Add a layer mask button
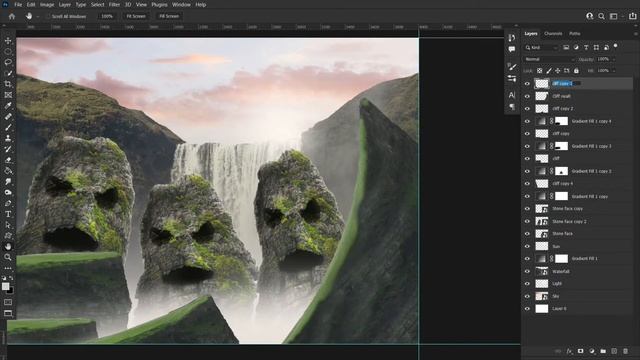The height and width of the screenshot is (360, 640). tap(580, 351)
